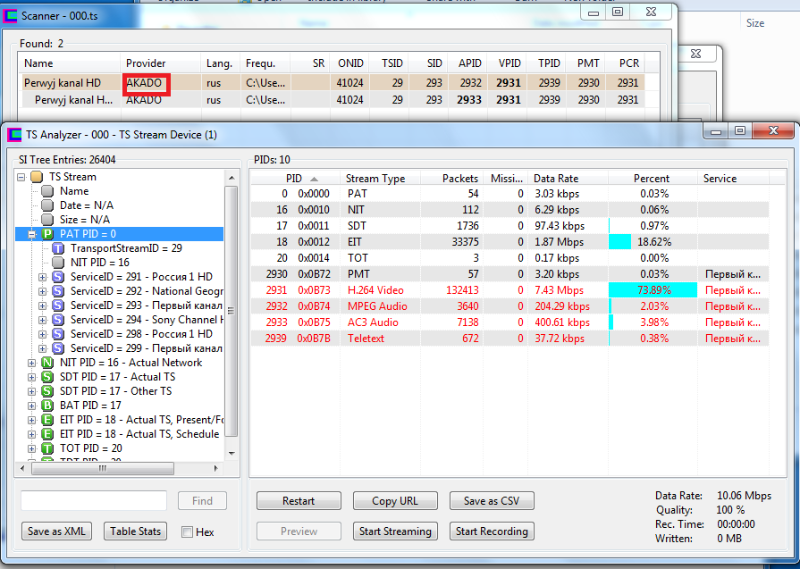800x569 pixels.
Task: Click the E icon for EIT Actual TS, Schedule
Action: click(x=46, y=434)
